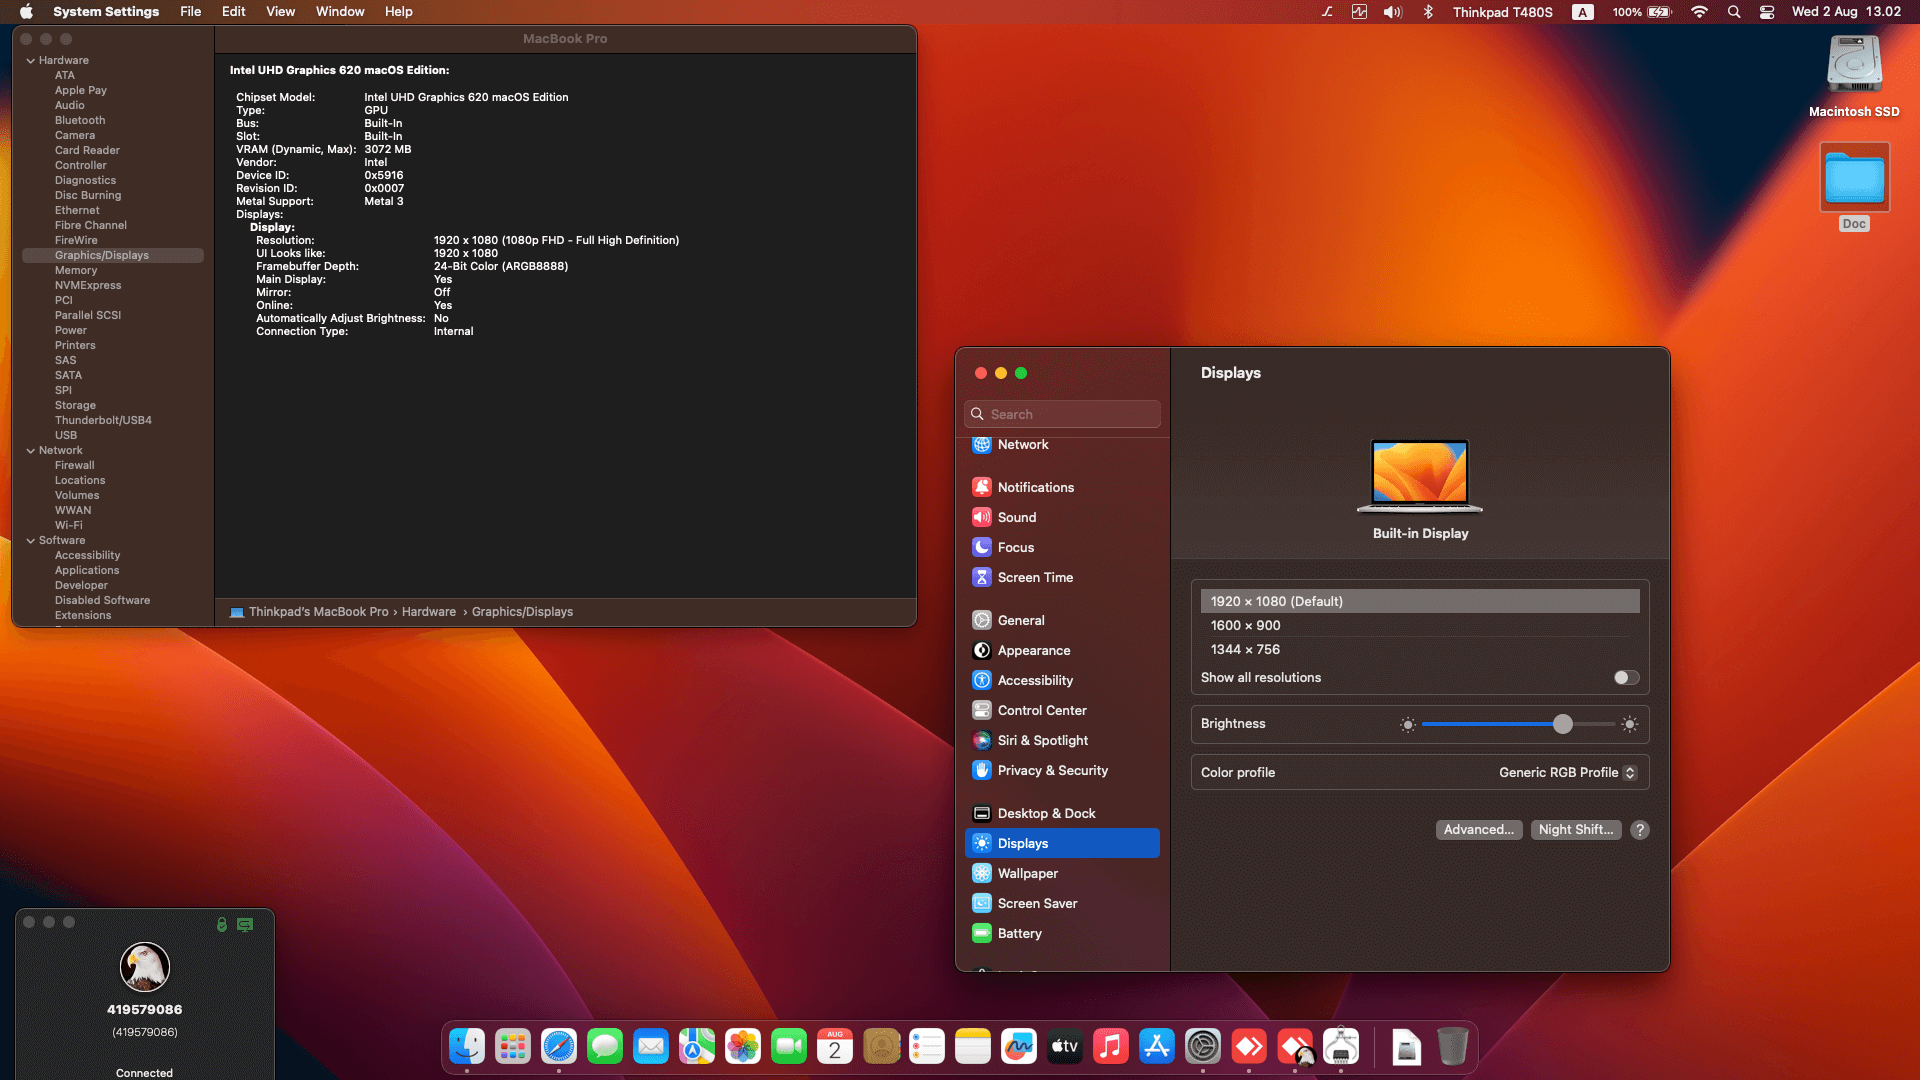This screenshot has width=1920, height=1080.
Task: Toggle the Show all resolutions switch
Action: pos(1626,678)
